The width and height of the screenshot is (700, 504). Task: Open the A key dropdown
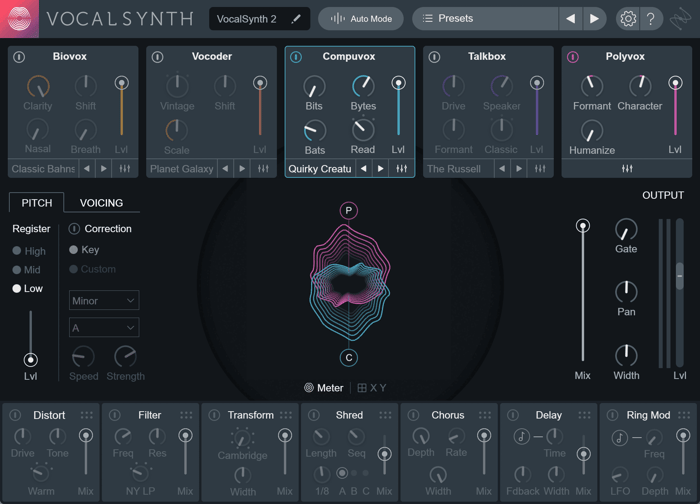tap(104, 328)
